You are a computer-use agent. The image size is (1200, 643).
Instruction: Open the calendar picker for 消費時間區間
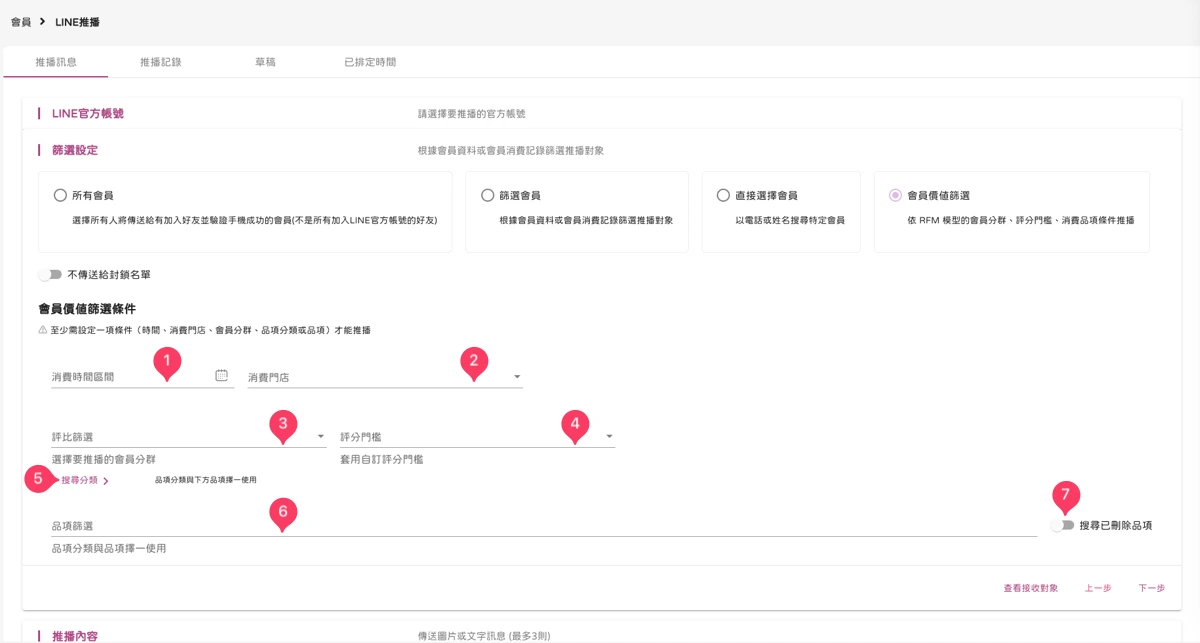(222, 376)
